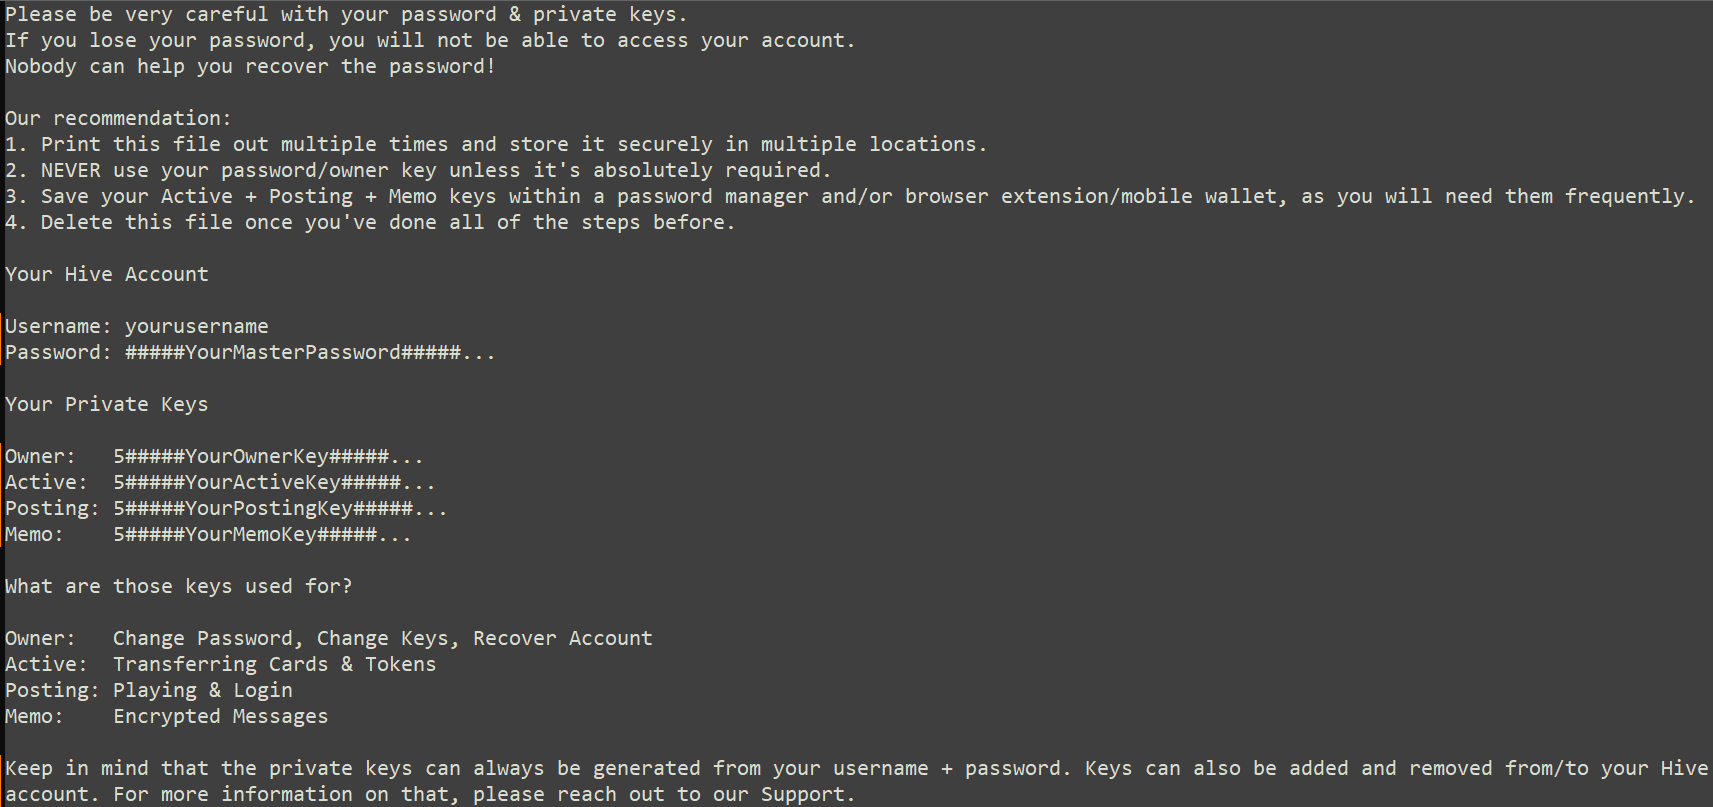This screenshot has height=807, width=1713.
Task: Click the Owner key placeholder '5#####YourOwnerKey#####...'
Action: [268, 457]
